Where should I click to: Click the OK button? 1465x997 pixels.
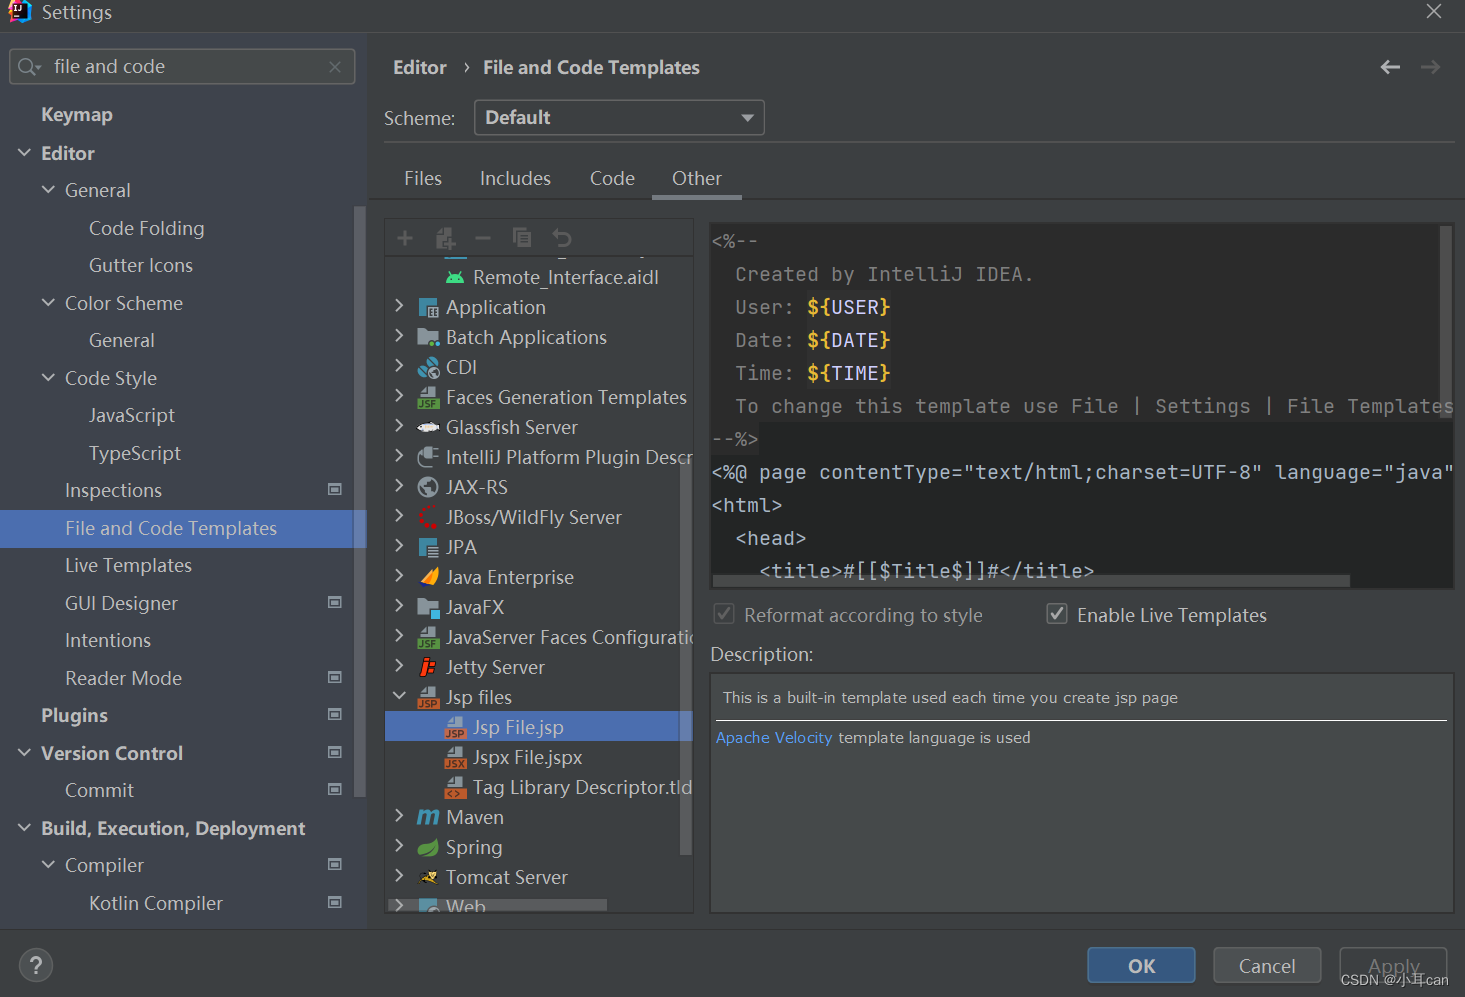pyautogui.click(x=1141, y=965)
